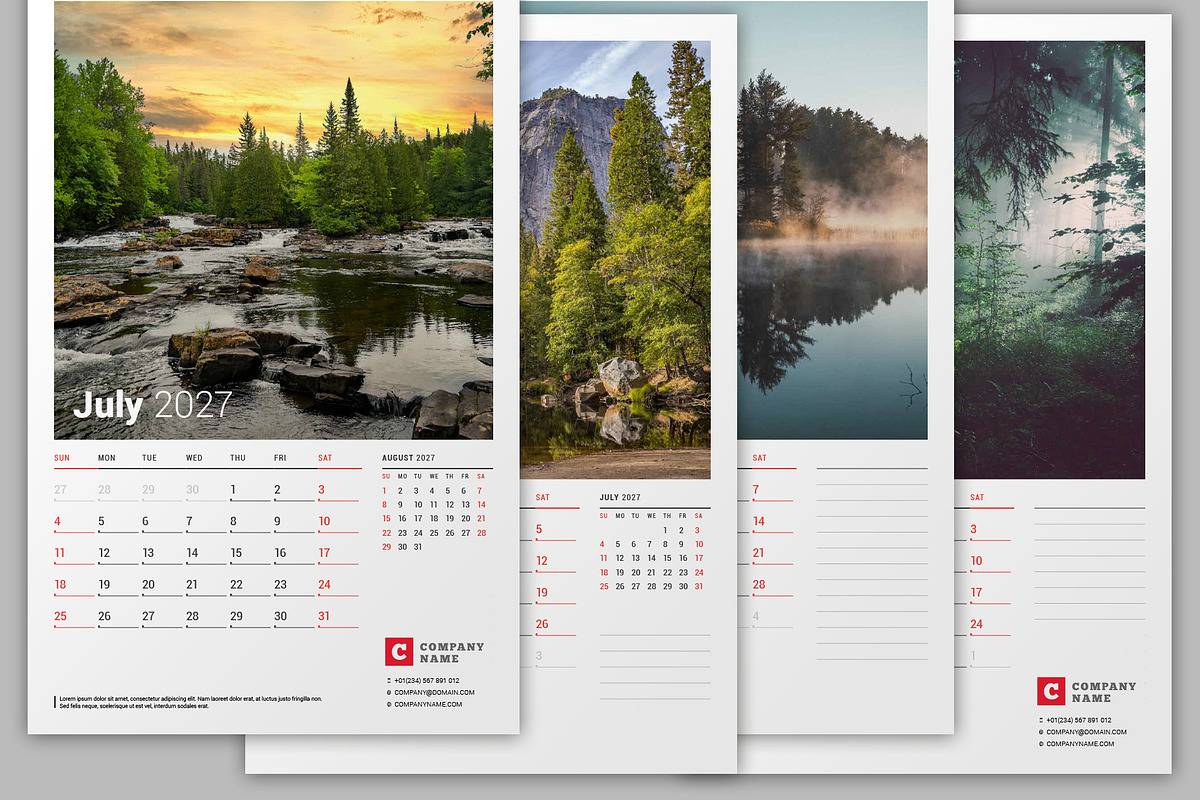This screenshot has height=800, width=1200.
Task: Select date 31 in the August 2027 mini calendar
Action: tap(418, 547)
